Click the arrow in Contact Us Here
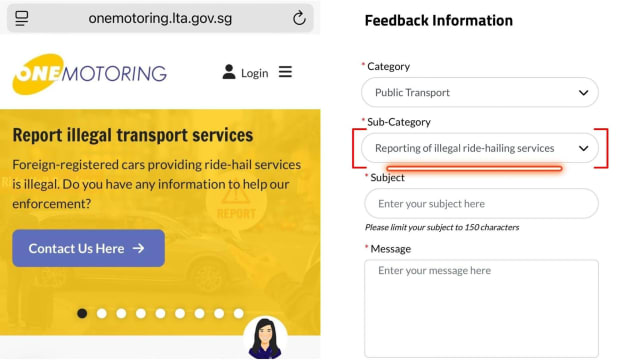 coord(139,248)
